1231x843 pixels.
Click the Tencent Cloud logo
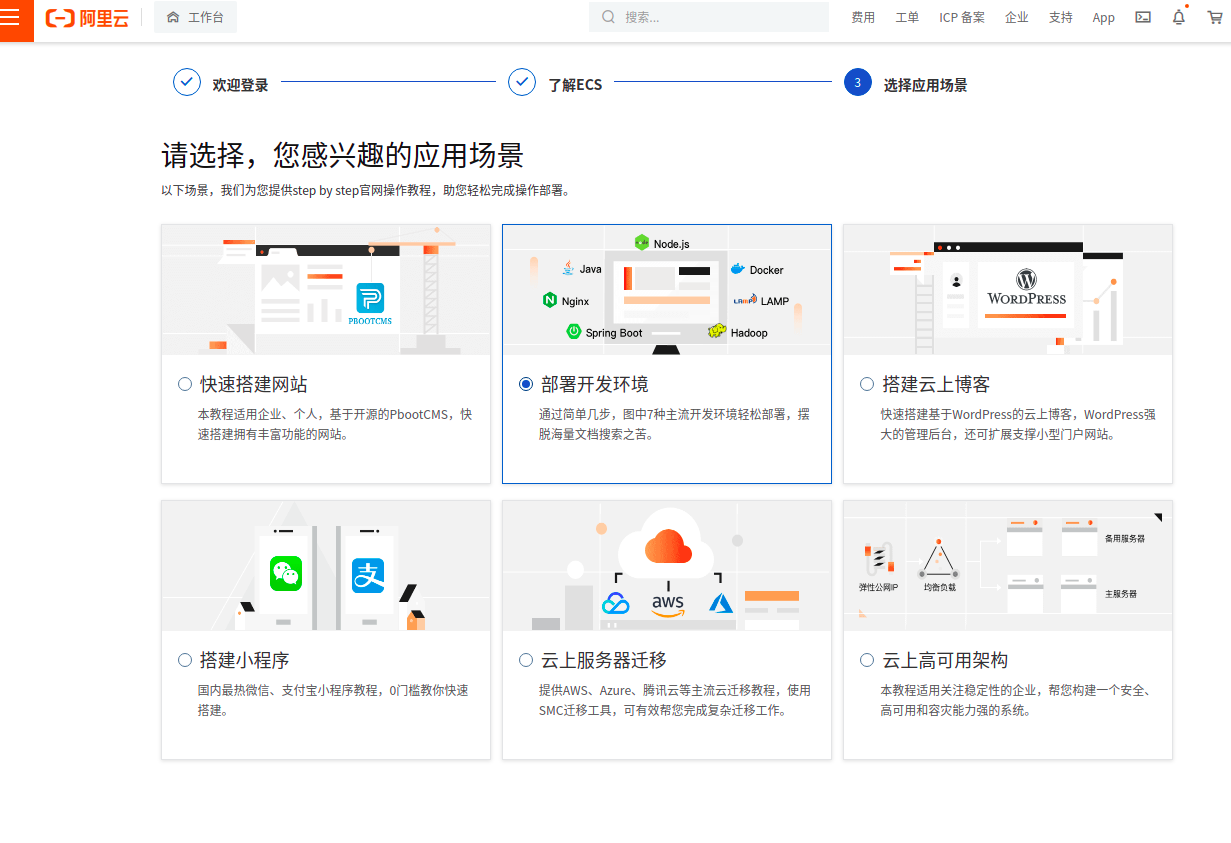[x=615, y=603]
